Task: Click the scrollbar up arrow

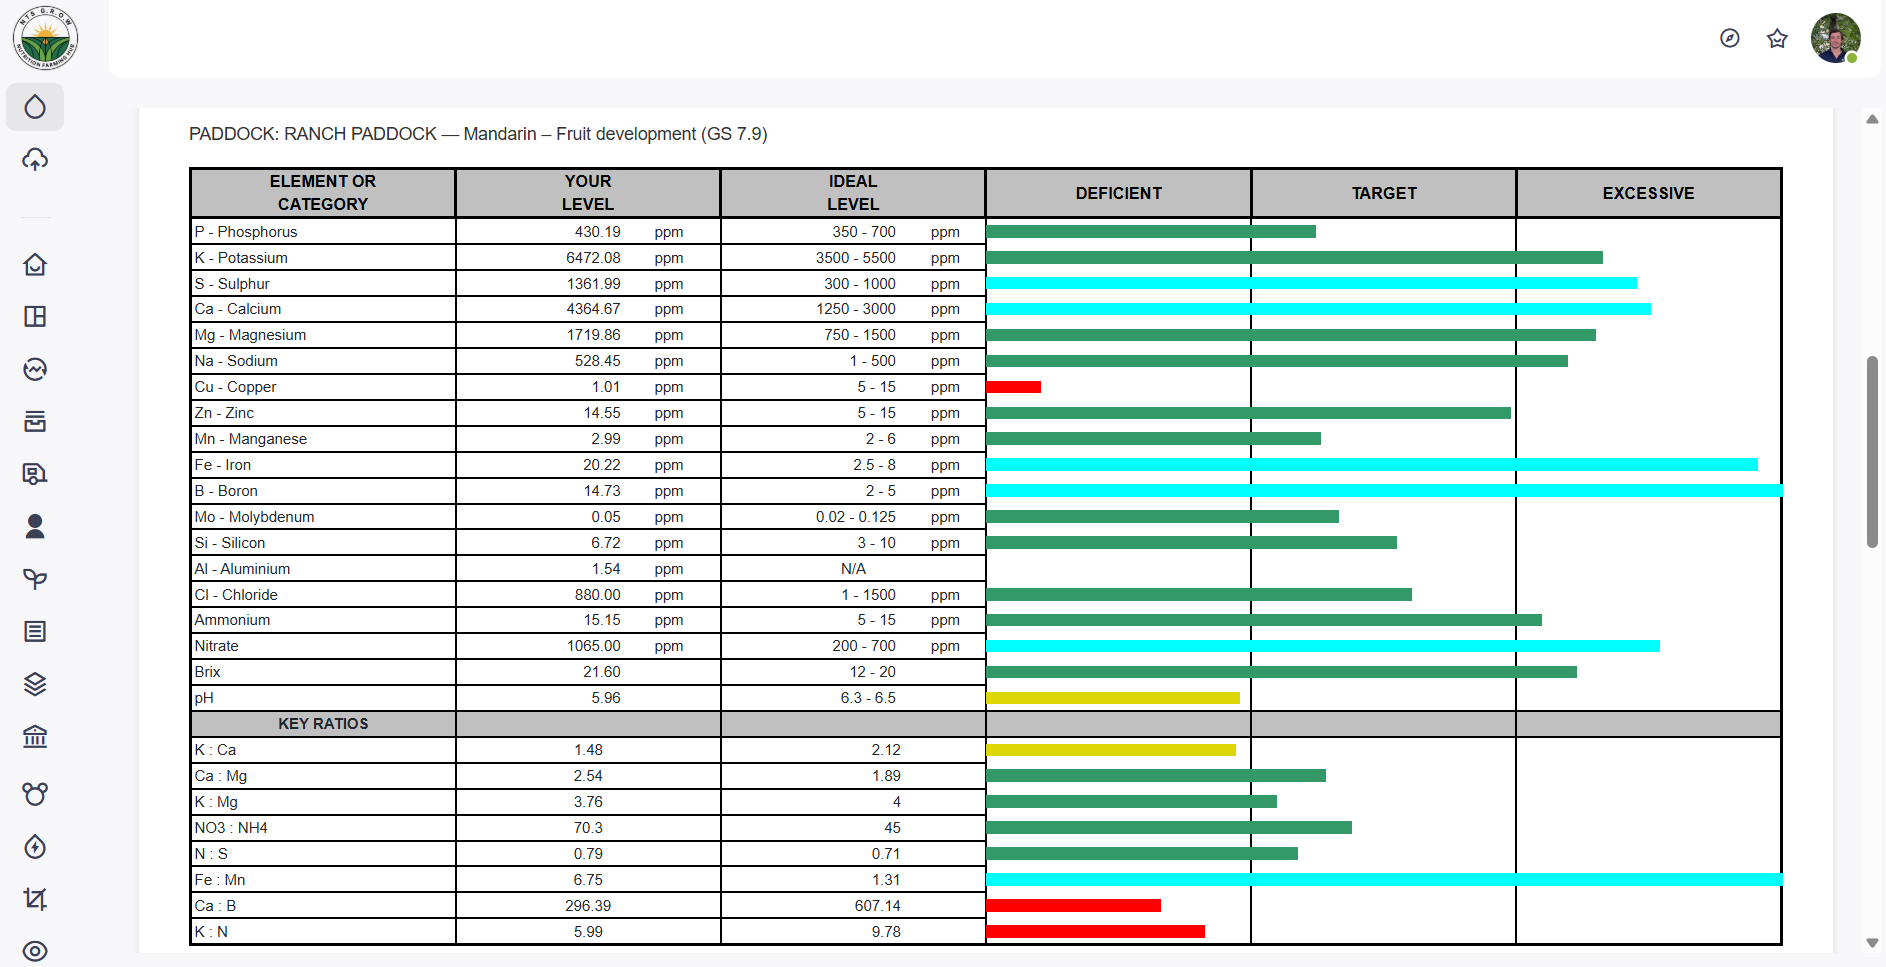Action: 1872,119
